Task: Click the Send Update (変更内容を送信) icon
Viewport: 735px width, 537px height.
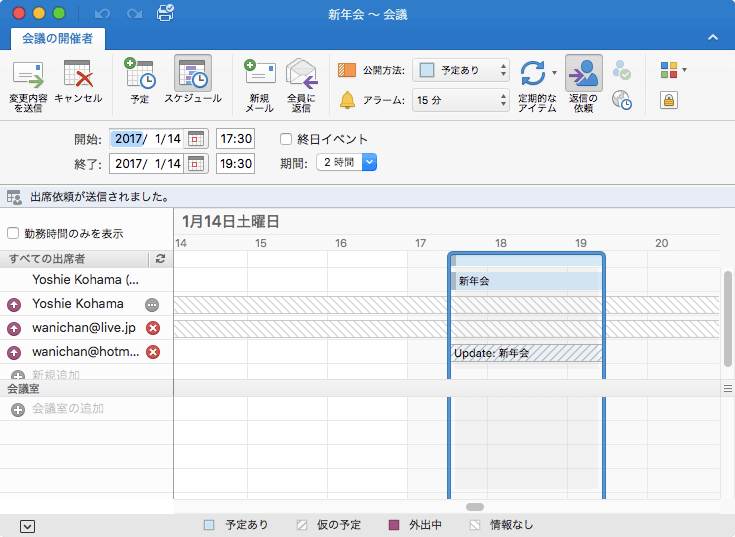Action: [x=28, y=75]
